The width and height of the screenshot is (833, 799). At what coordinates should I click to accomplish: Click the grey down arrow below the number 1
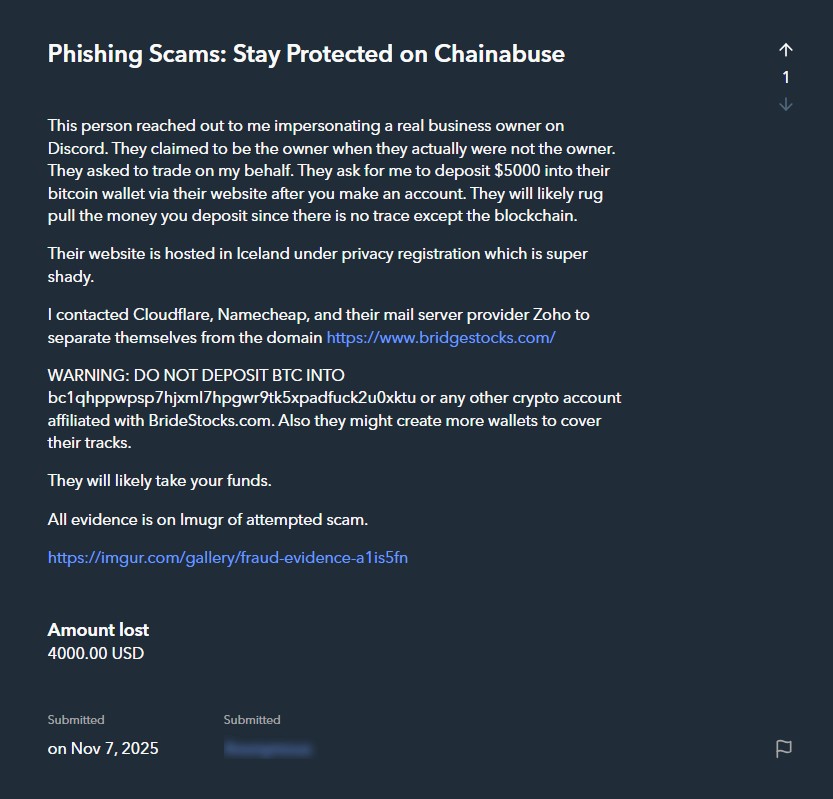(x=786, y=104)
